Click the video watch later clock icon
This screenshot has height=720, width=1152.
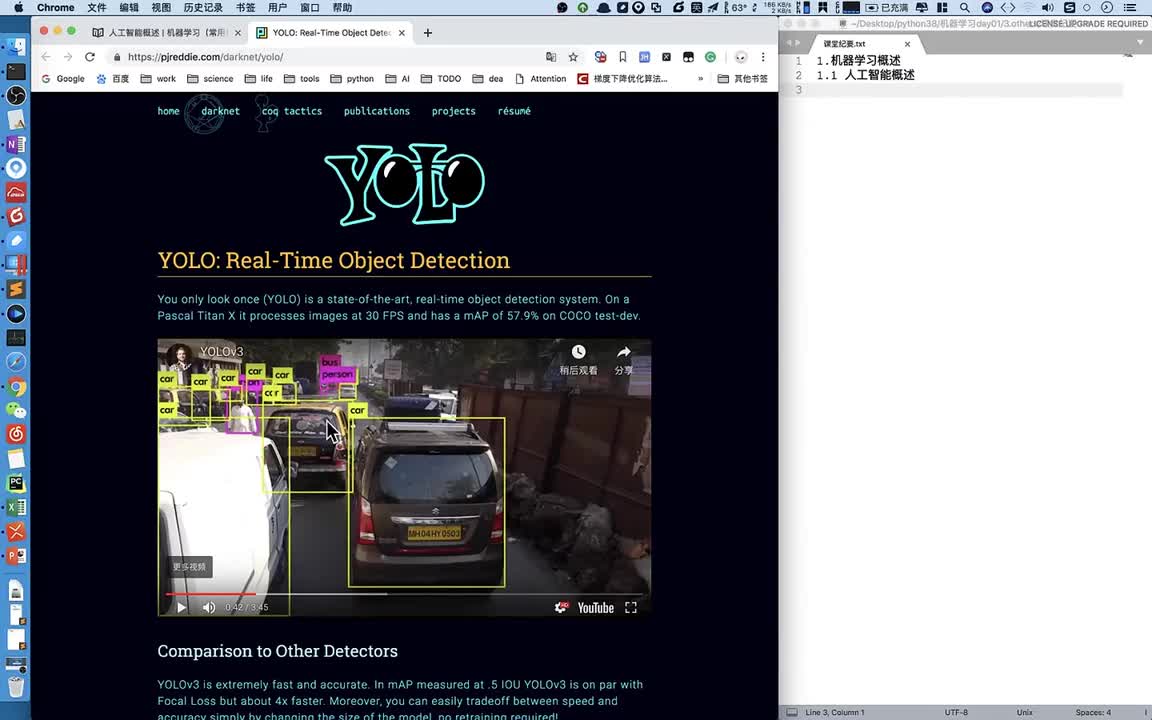coord(578,352)
